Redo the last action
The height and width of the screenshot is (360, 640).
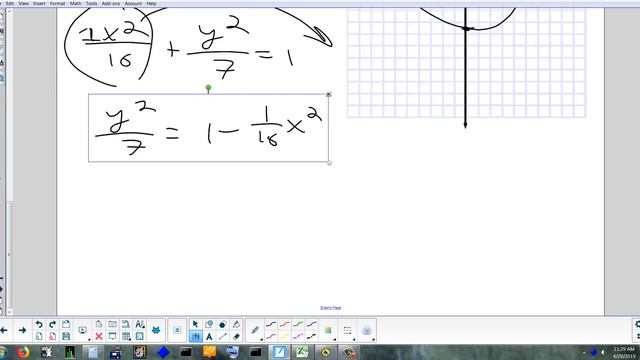click(52, 324)
